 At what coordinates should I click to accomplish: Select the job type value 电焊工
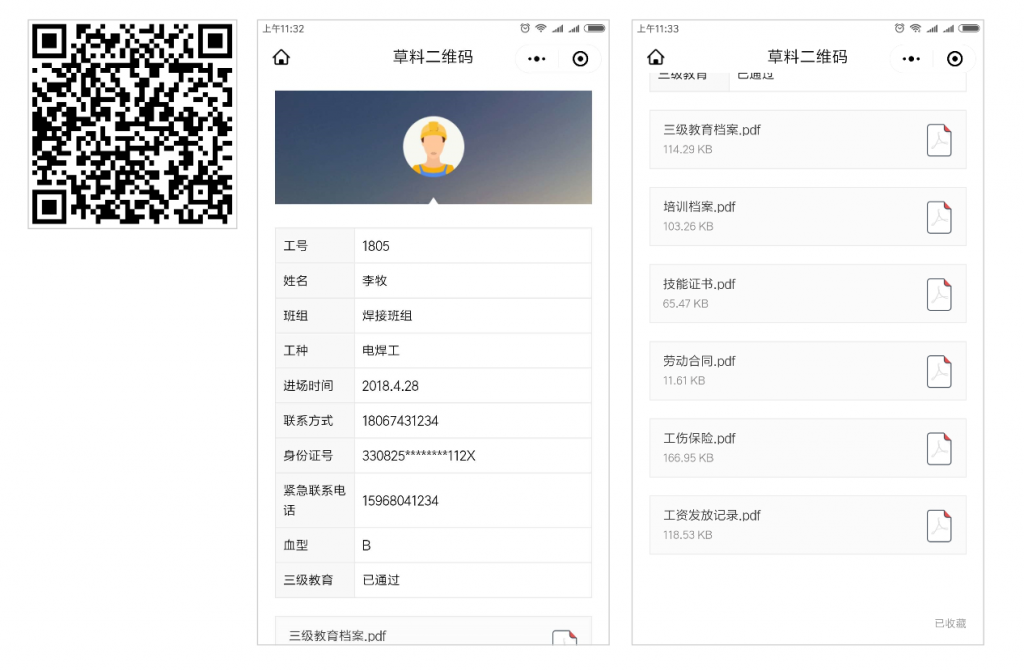[x=381, y=351]
